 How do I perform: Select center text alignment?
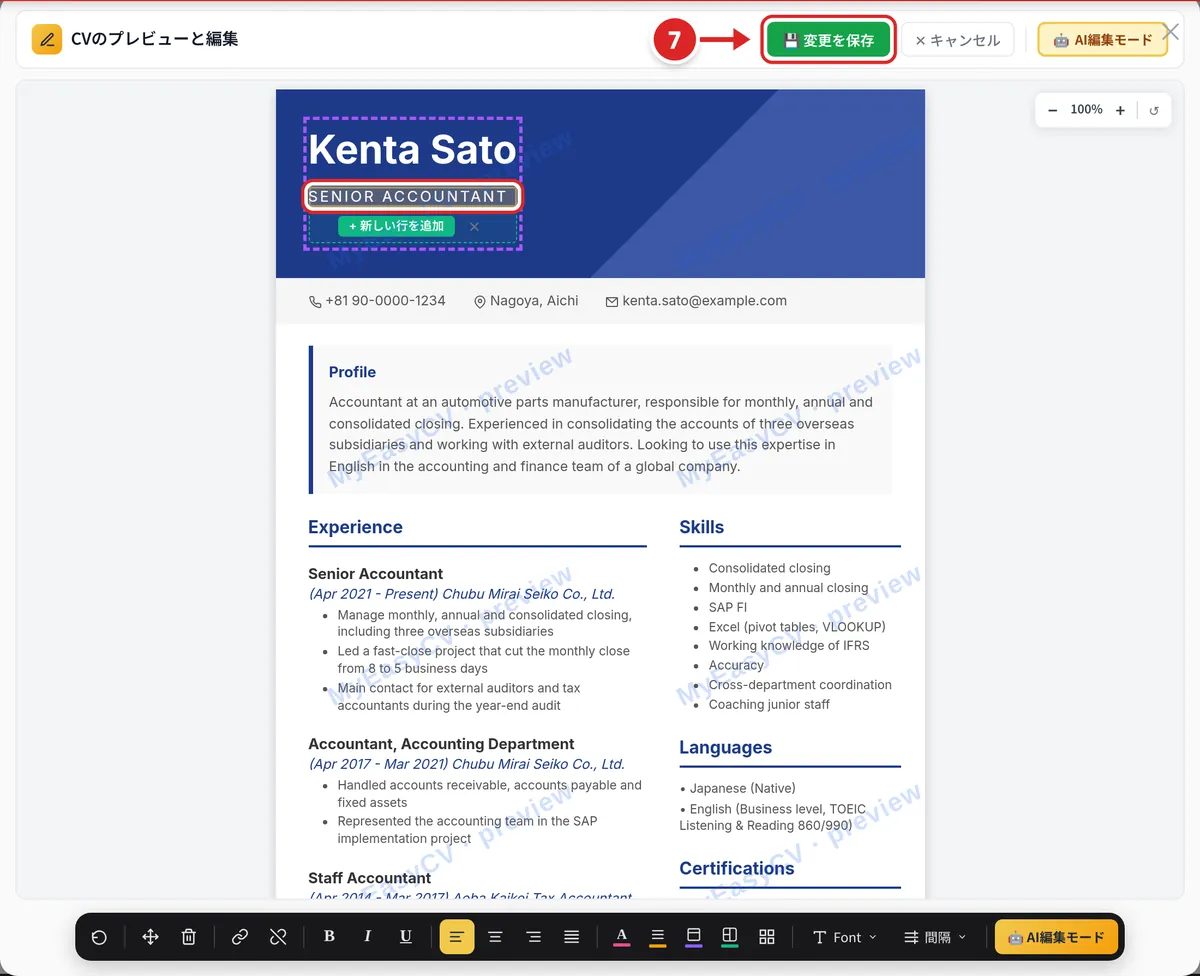click(x=495, y=937)
